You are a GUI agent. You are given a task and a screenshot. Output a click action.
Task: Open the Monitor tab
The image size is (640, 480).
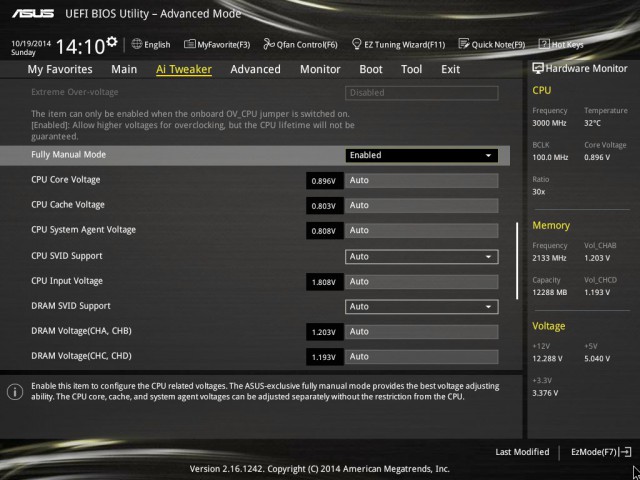(320, 69)
